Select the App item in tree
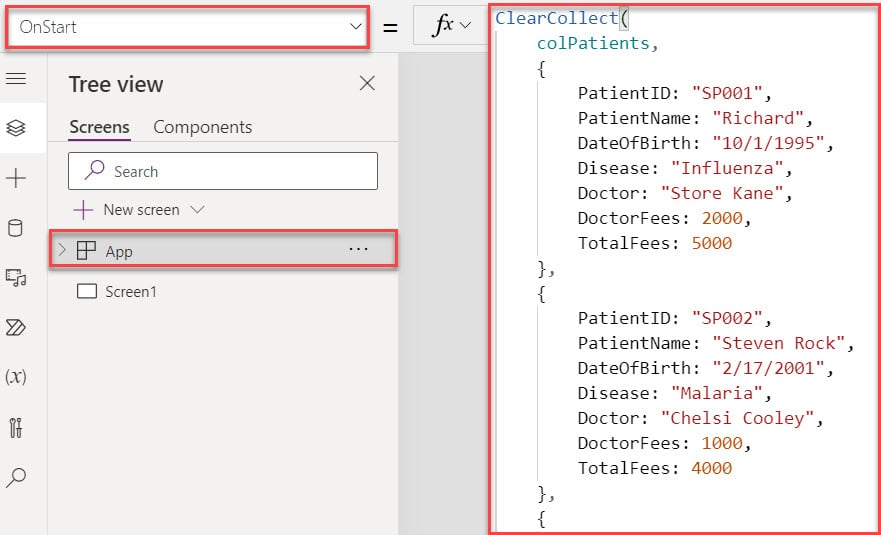The image size is (881, 535). click(223, 250)
